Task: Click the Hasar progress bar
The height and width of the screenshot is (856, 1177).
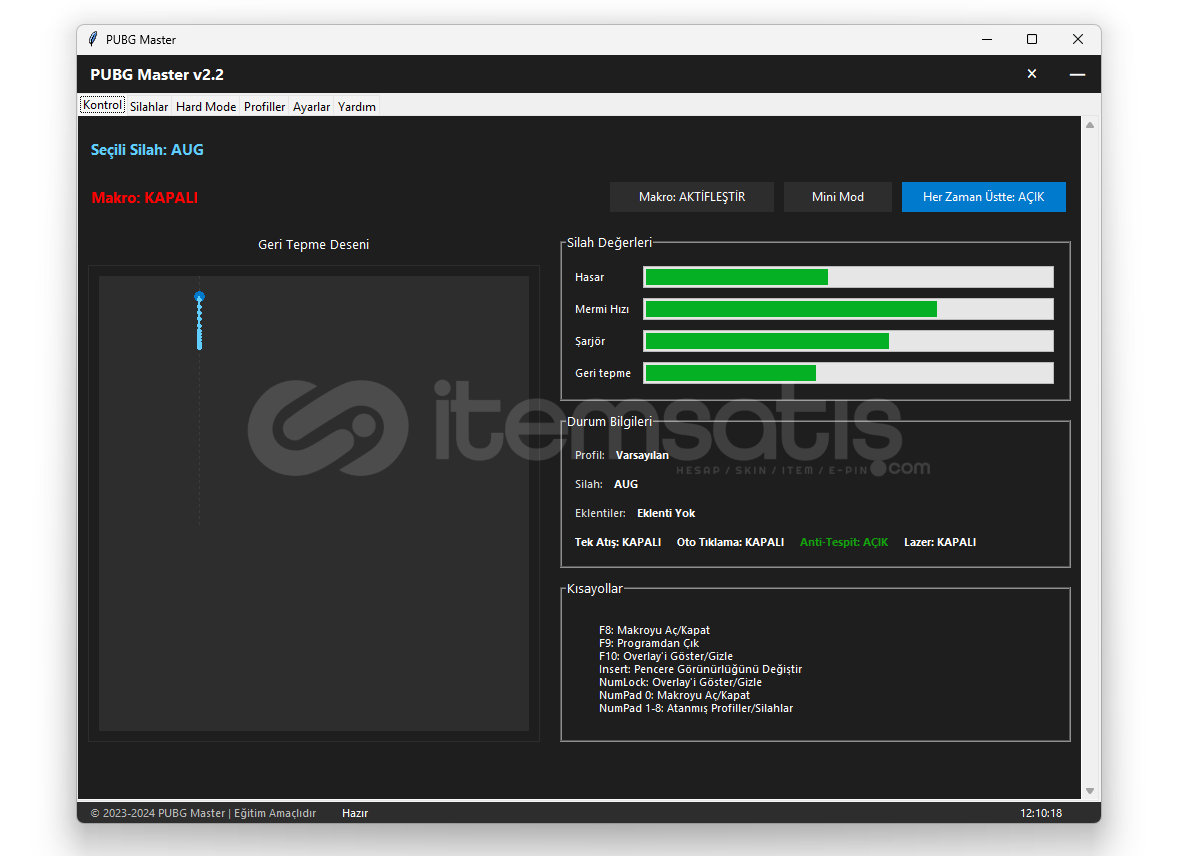Action: click(x=848, y=277)
